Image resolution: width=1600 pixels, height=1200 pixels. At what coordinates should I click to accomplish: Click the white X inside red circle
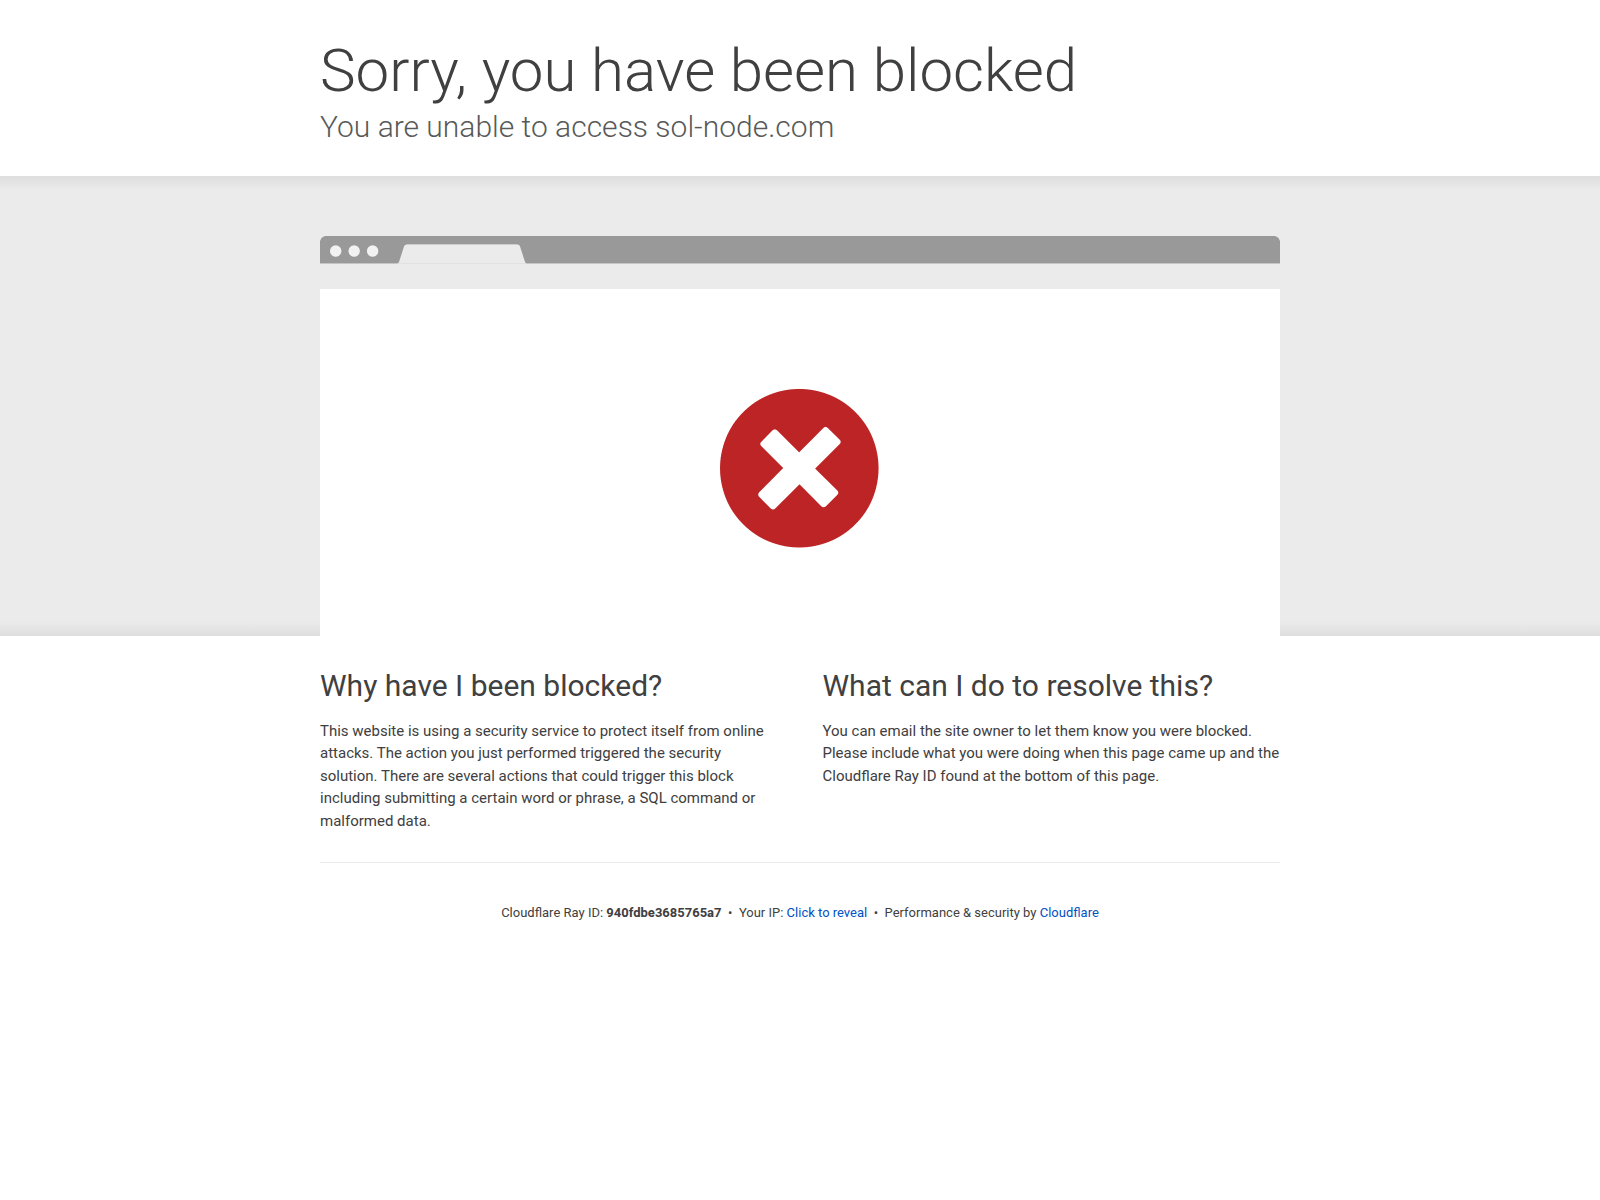pyautogui.click(x=799, y=468)
